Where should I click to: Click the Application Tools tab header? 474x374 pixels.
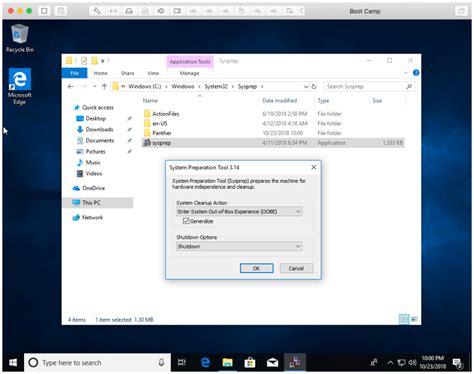click(x=190, y=61)
